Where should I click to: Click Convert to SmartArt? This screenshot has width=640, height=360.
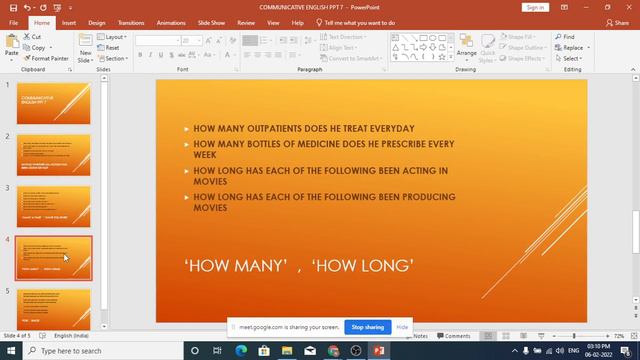point(351,58)
